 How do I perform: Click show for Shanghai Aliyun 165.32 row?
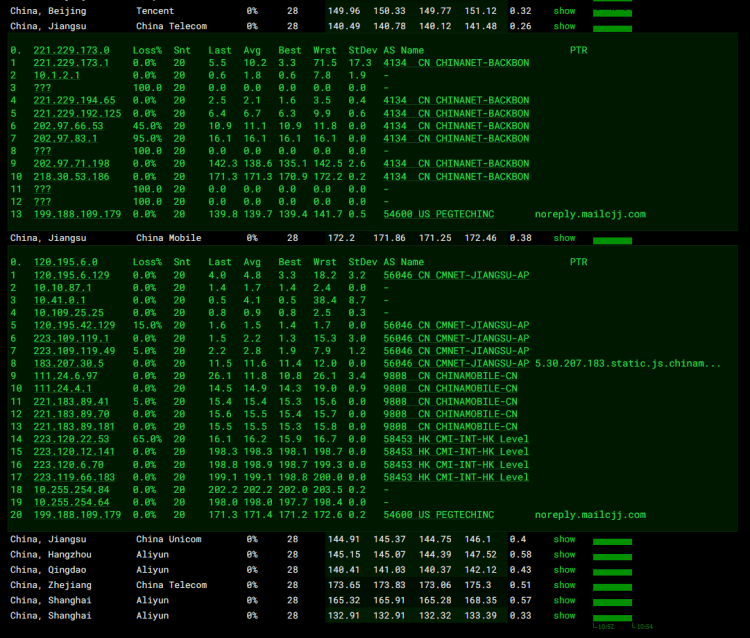(565, 601)
